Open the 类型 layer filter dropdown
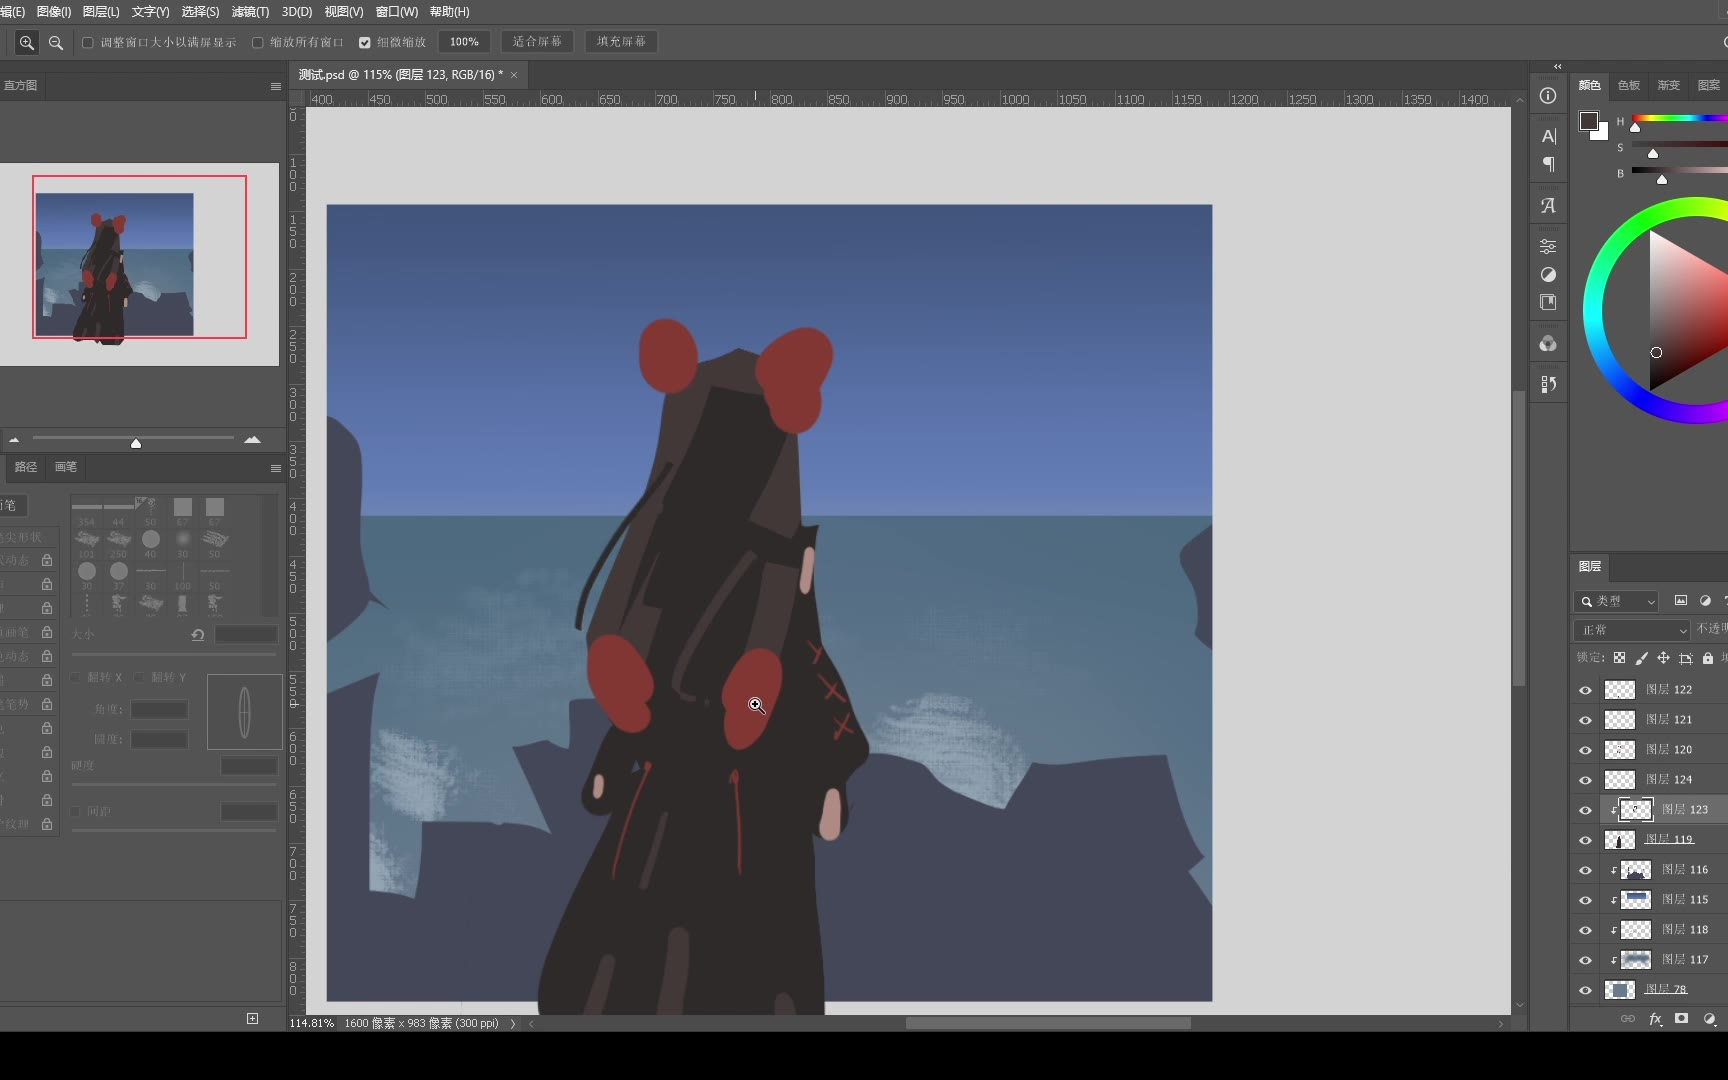Viewport: 1728px width, 1080px height. (1616, 601)
